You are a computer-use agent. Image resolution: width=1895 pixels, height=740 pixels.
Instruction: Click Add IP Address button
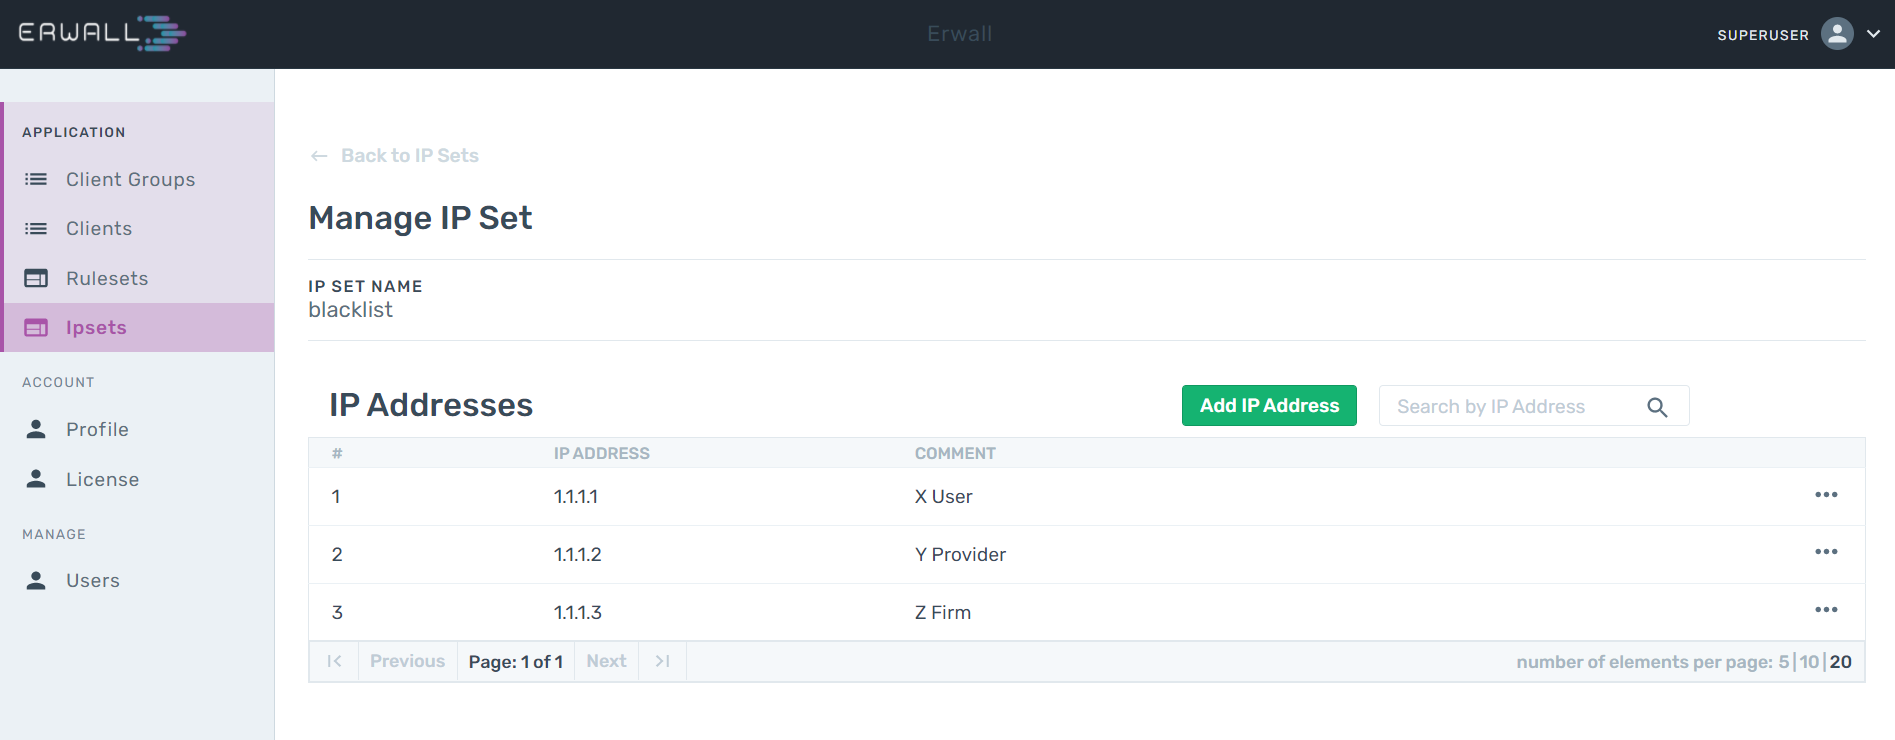[1269, 405]
